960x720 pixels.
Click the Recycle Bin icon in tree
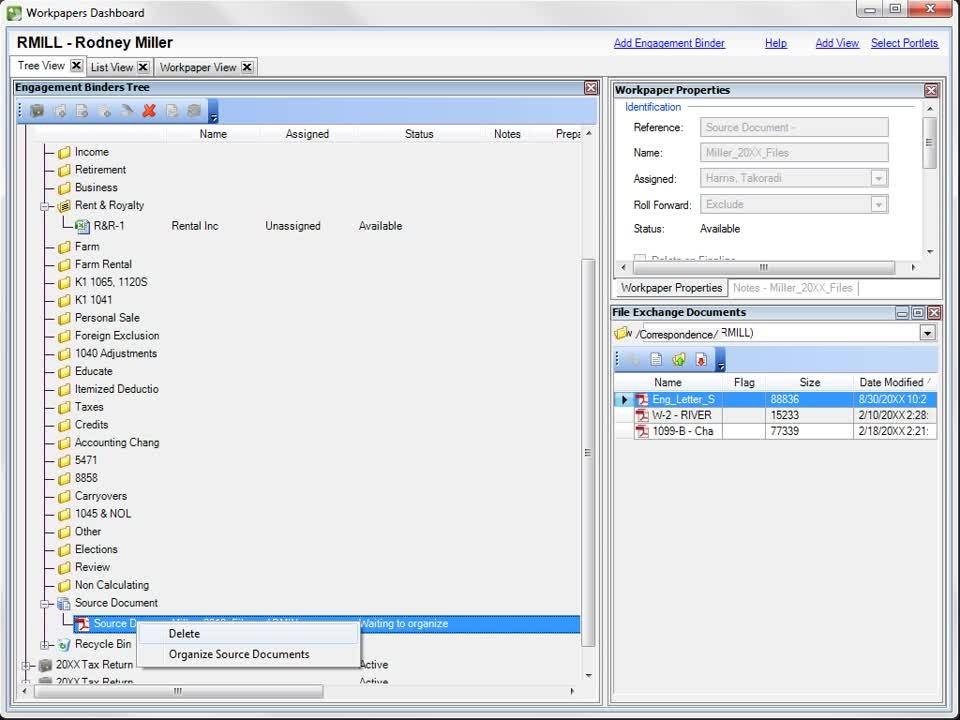pyautogui.click(x=63, y=645)
